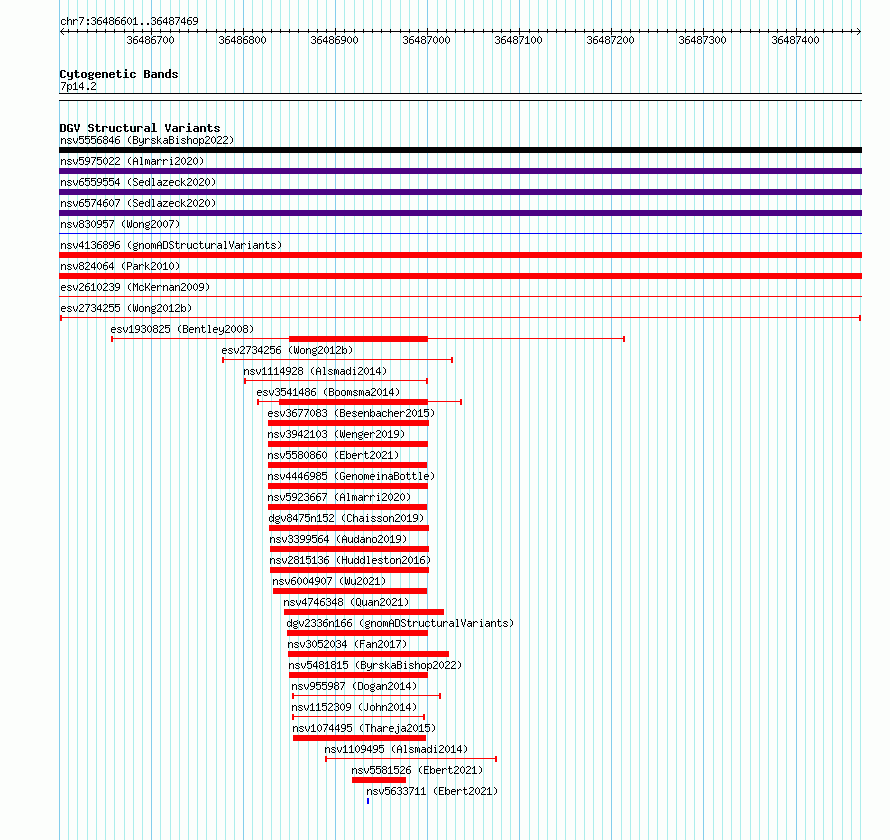The height and width of the screenshot is (840, 890).
Task: Open nsv4446985 (GenomeinaBottle) label
Action: (351, 476)
